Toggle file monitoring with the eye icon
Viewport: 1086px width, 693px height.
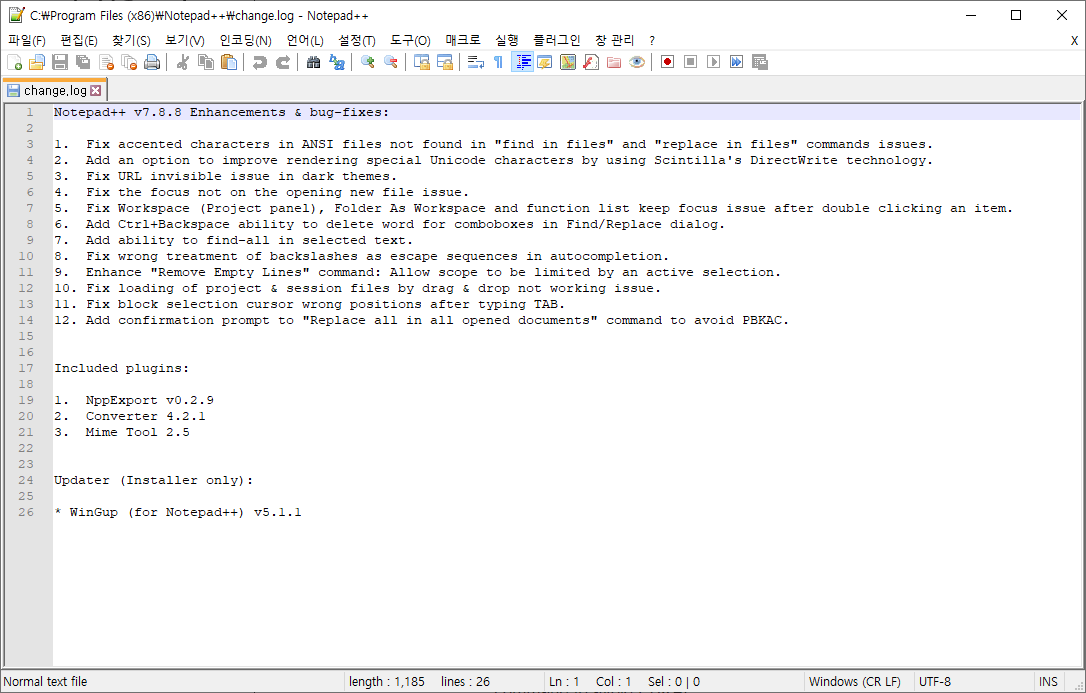coord(637,62)
